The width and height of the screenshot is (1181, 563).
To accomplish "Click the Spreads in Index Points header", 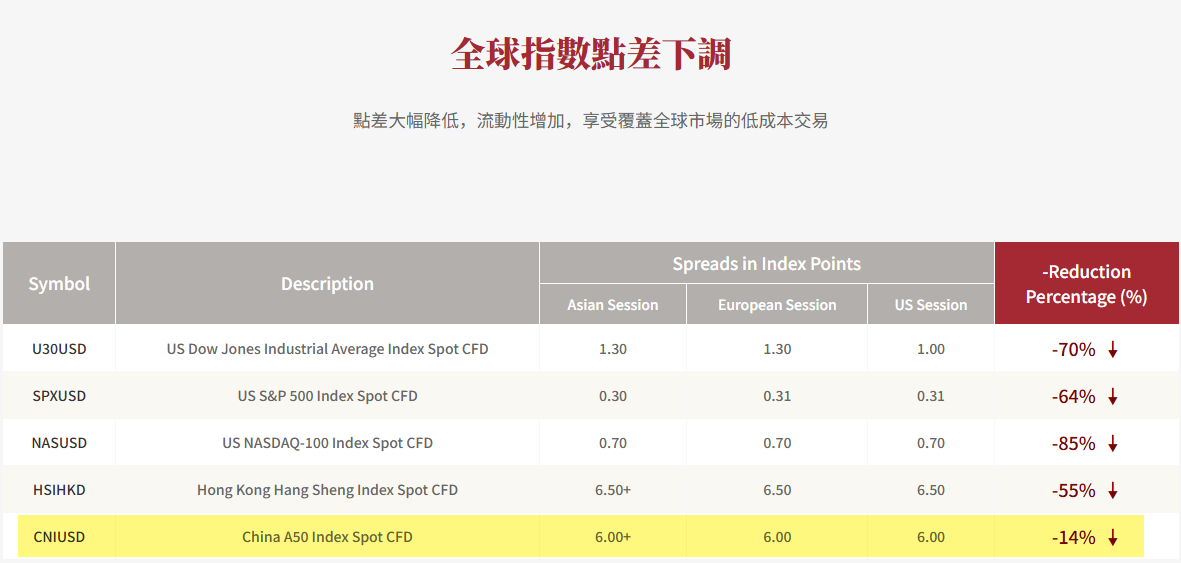I will click(x=767, y=263).
